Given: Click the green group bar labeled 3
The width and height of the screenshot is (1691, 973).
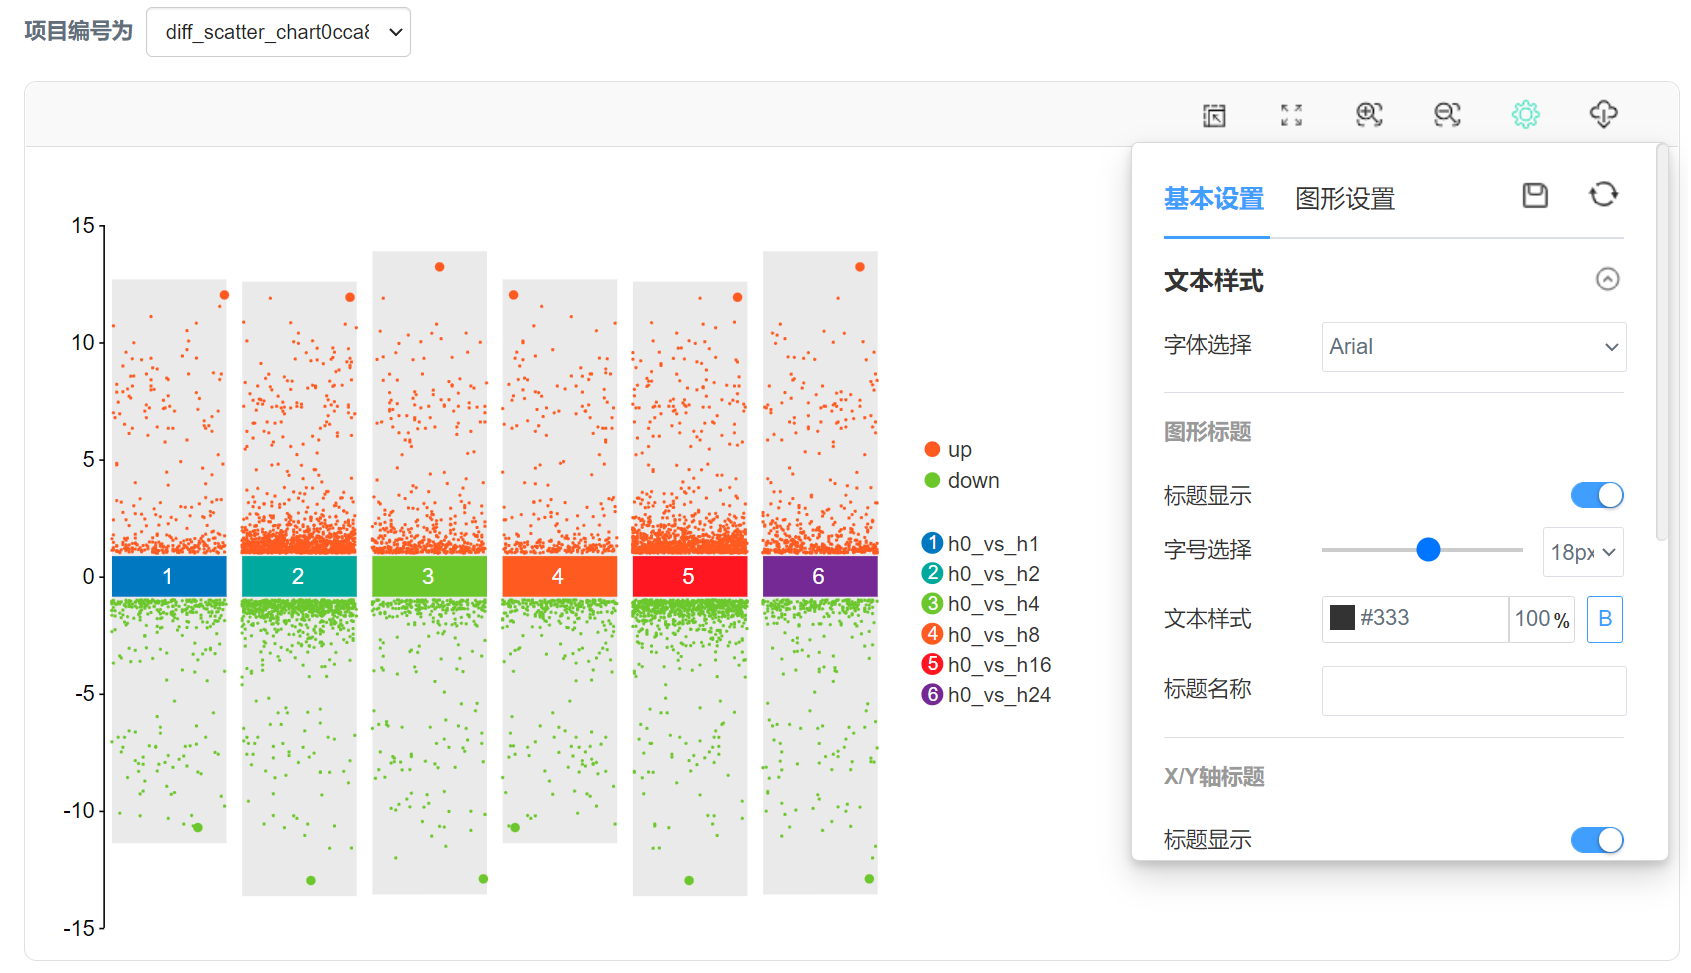Looking at the screenshot, I should (x=429, y=576).
